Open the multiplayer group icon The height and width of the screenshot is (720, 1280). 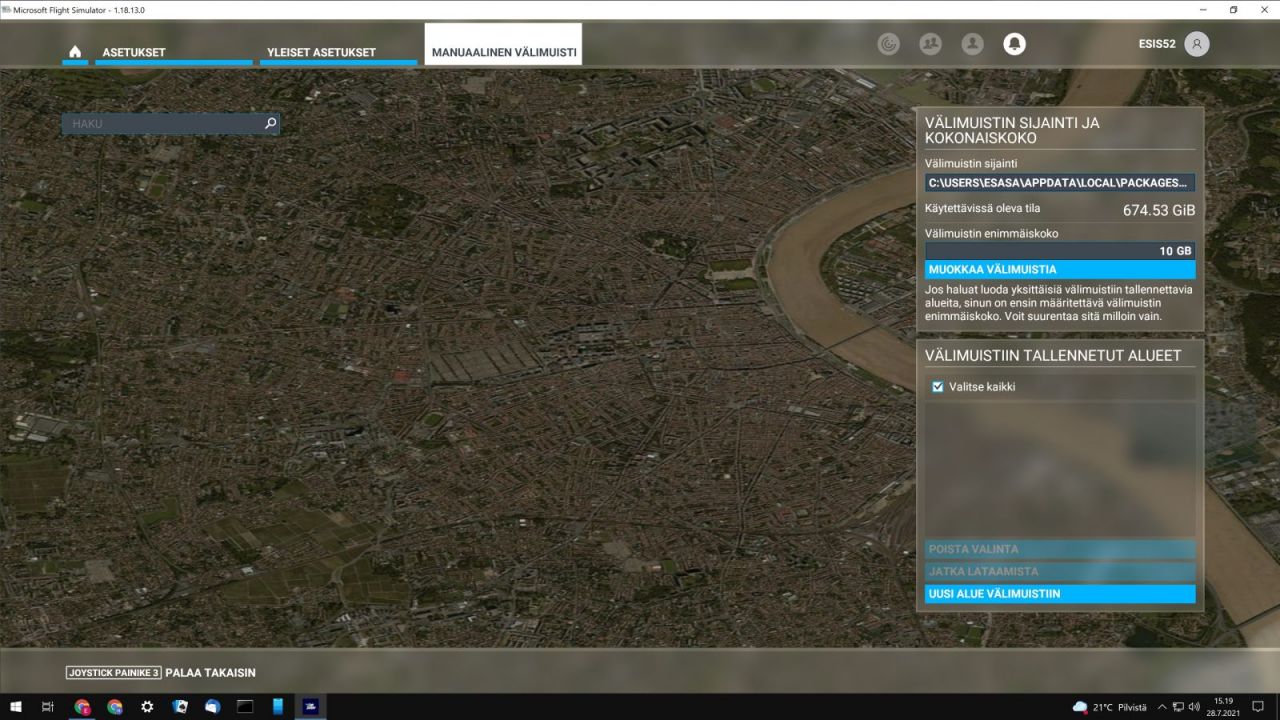930,44
